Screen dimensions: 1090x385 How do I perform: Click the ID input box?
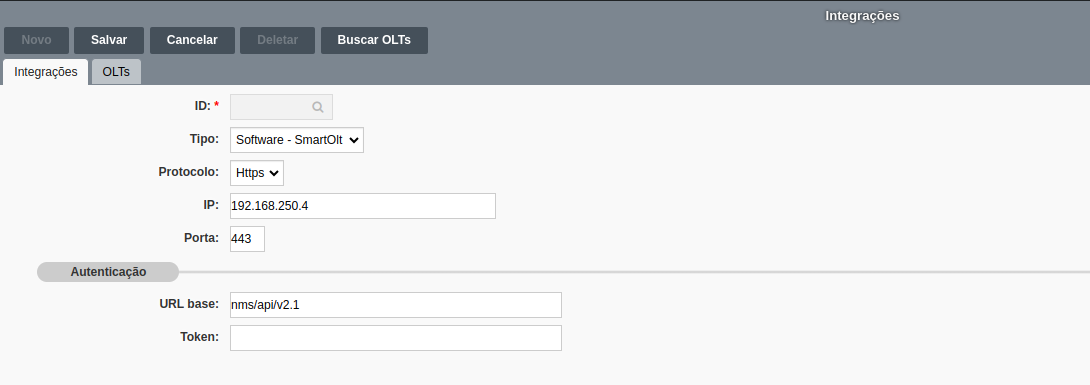(x=282, y=107)
